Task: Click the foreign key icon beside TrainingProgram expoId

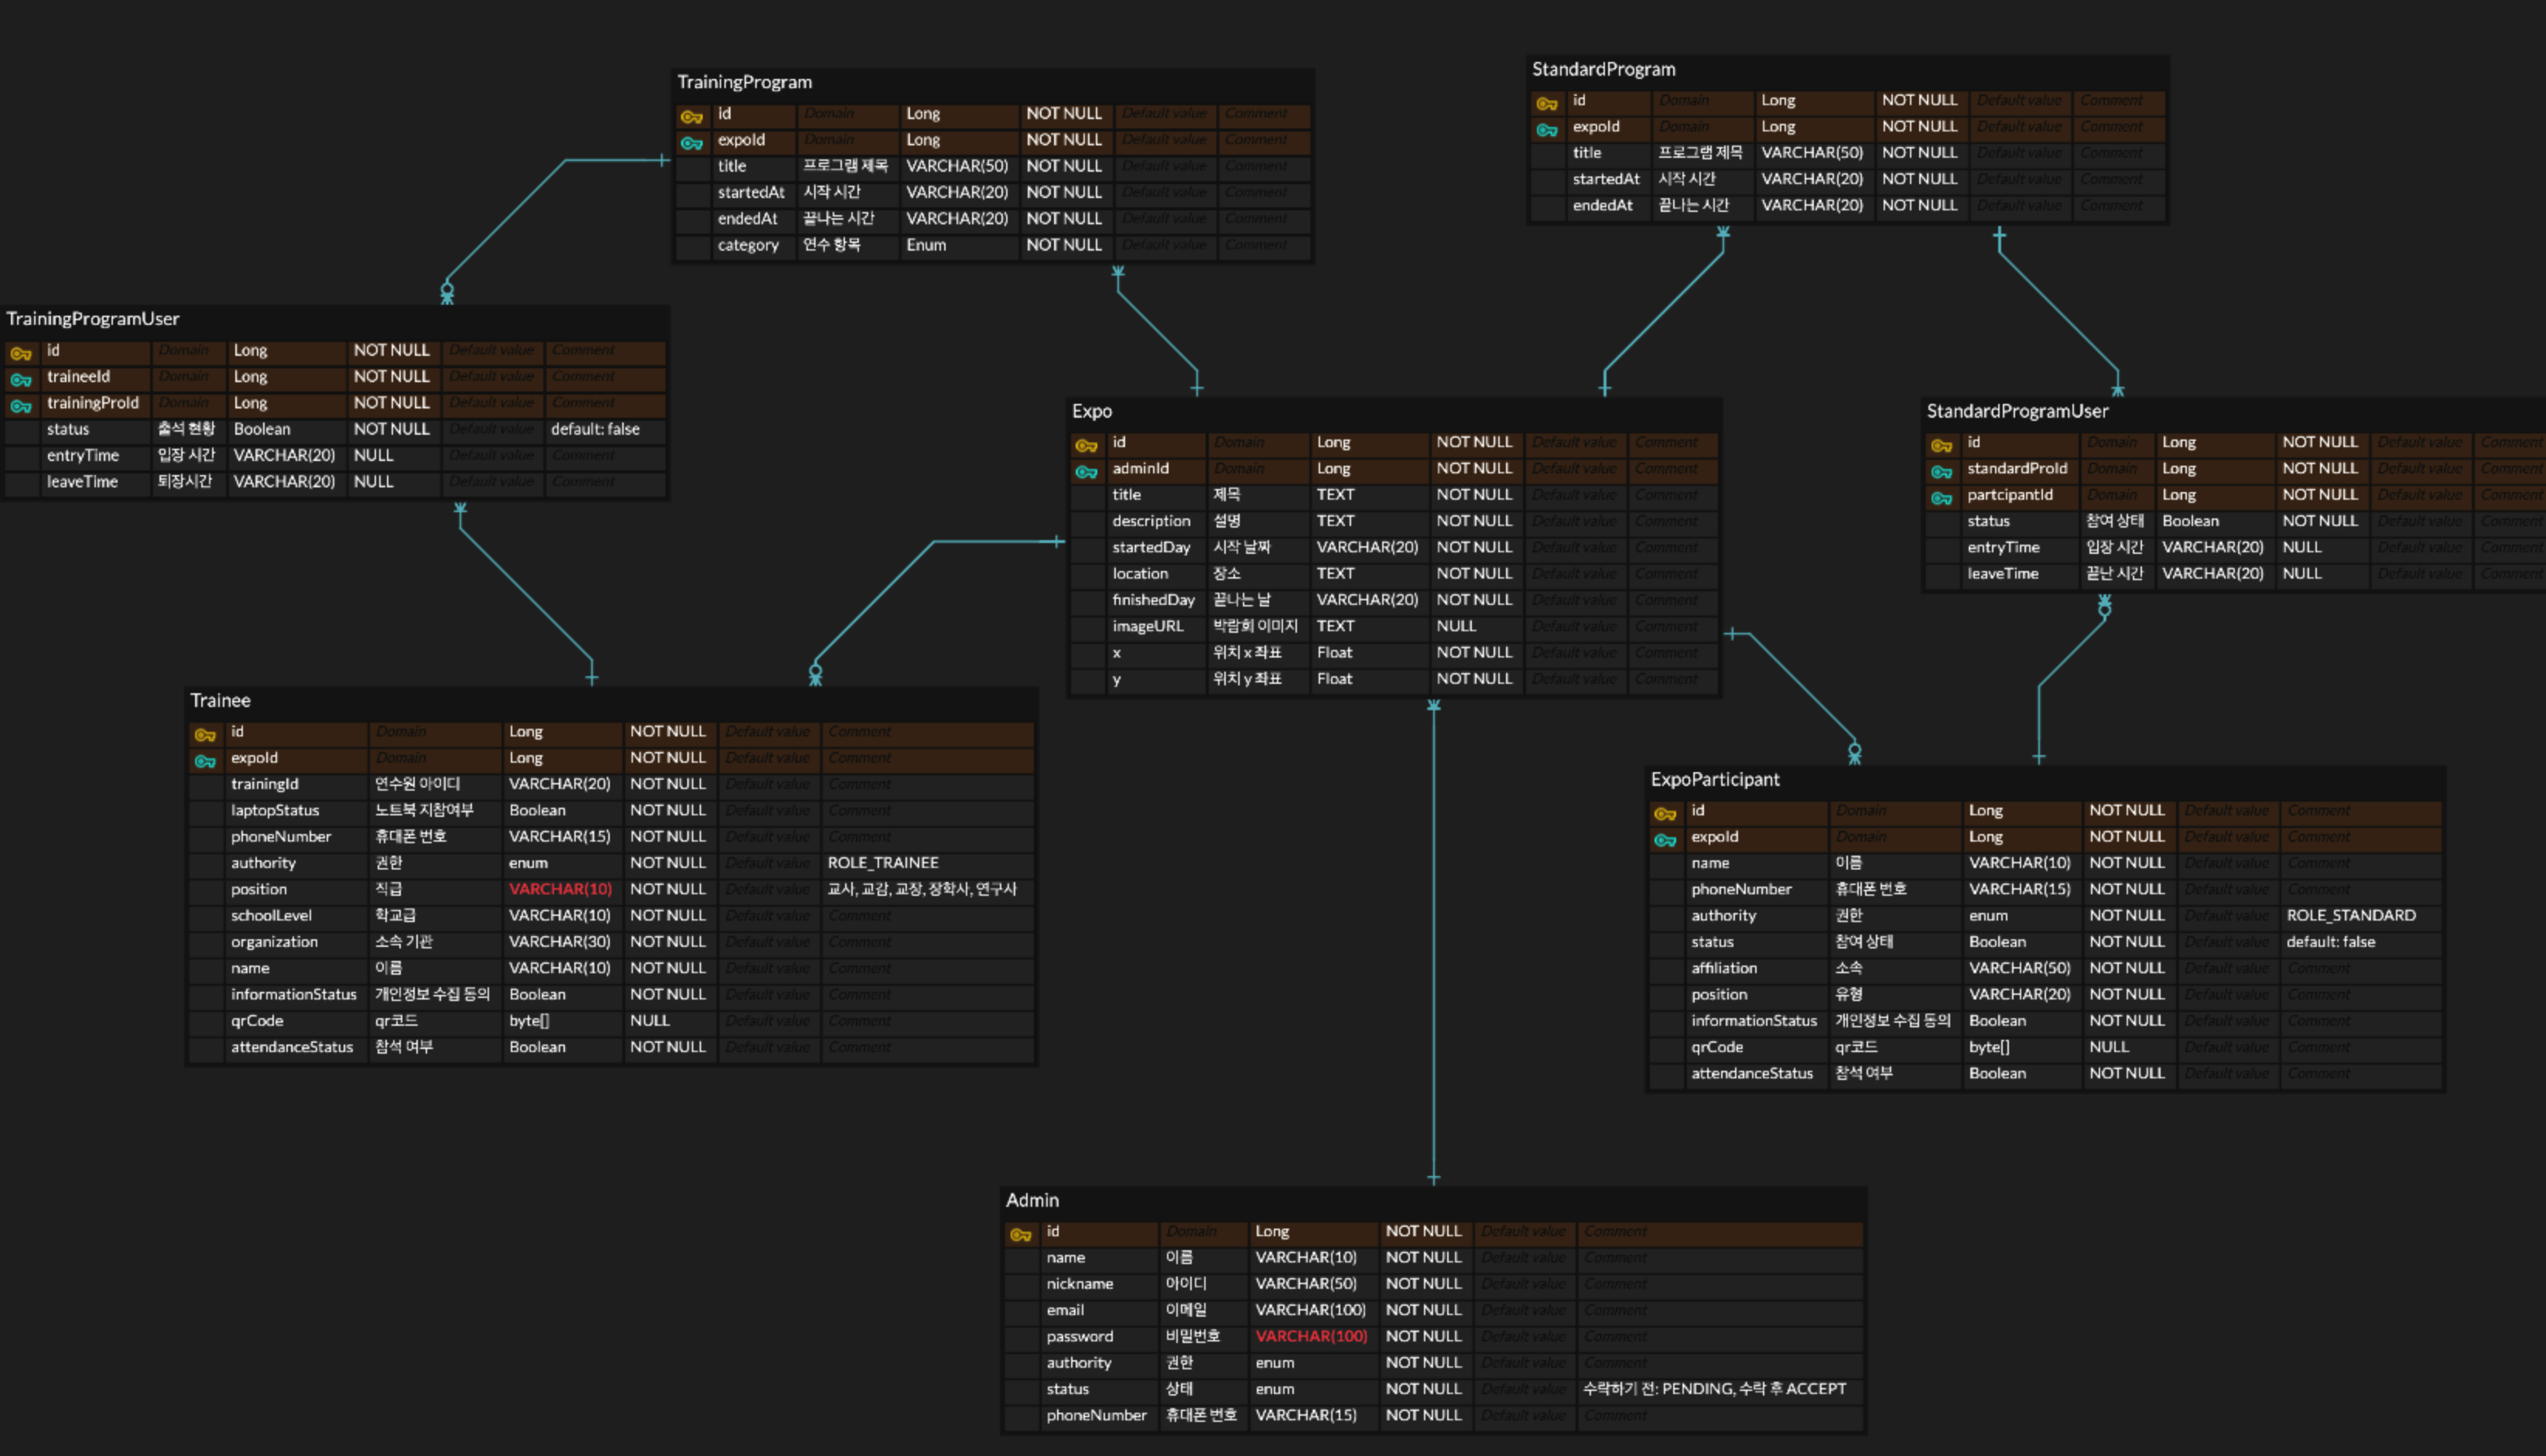Action: coord(691,143)
